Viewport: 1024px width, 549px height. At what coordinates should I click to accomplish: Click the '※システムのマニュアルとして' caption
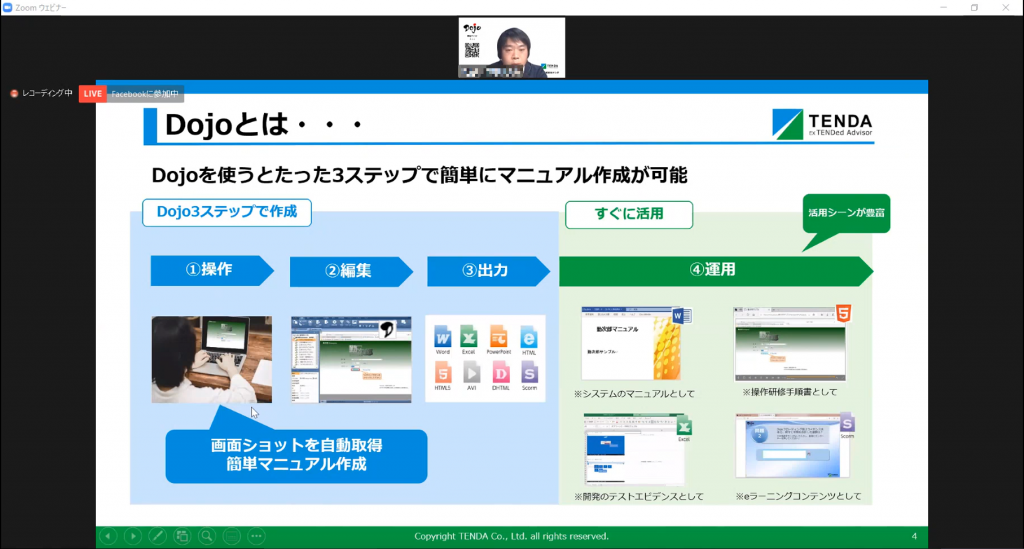pyautogui.click(x=634, y=394)
